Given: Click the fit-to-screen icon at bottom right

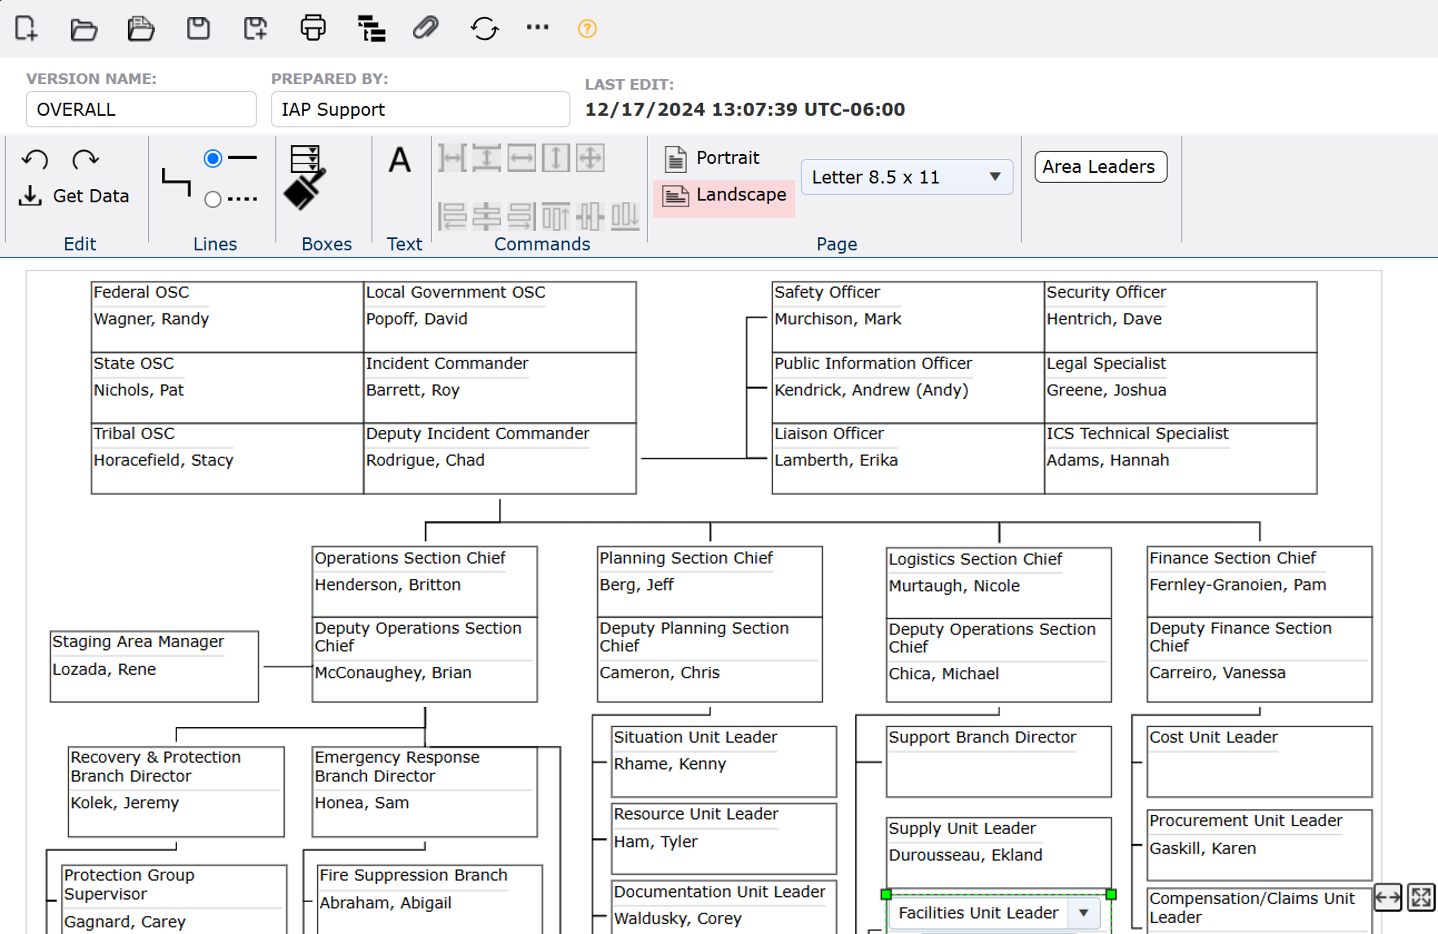Looking at the screenshot, I should [1422, 898].
